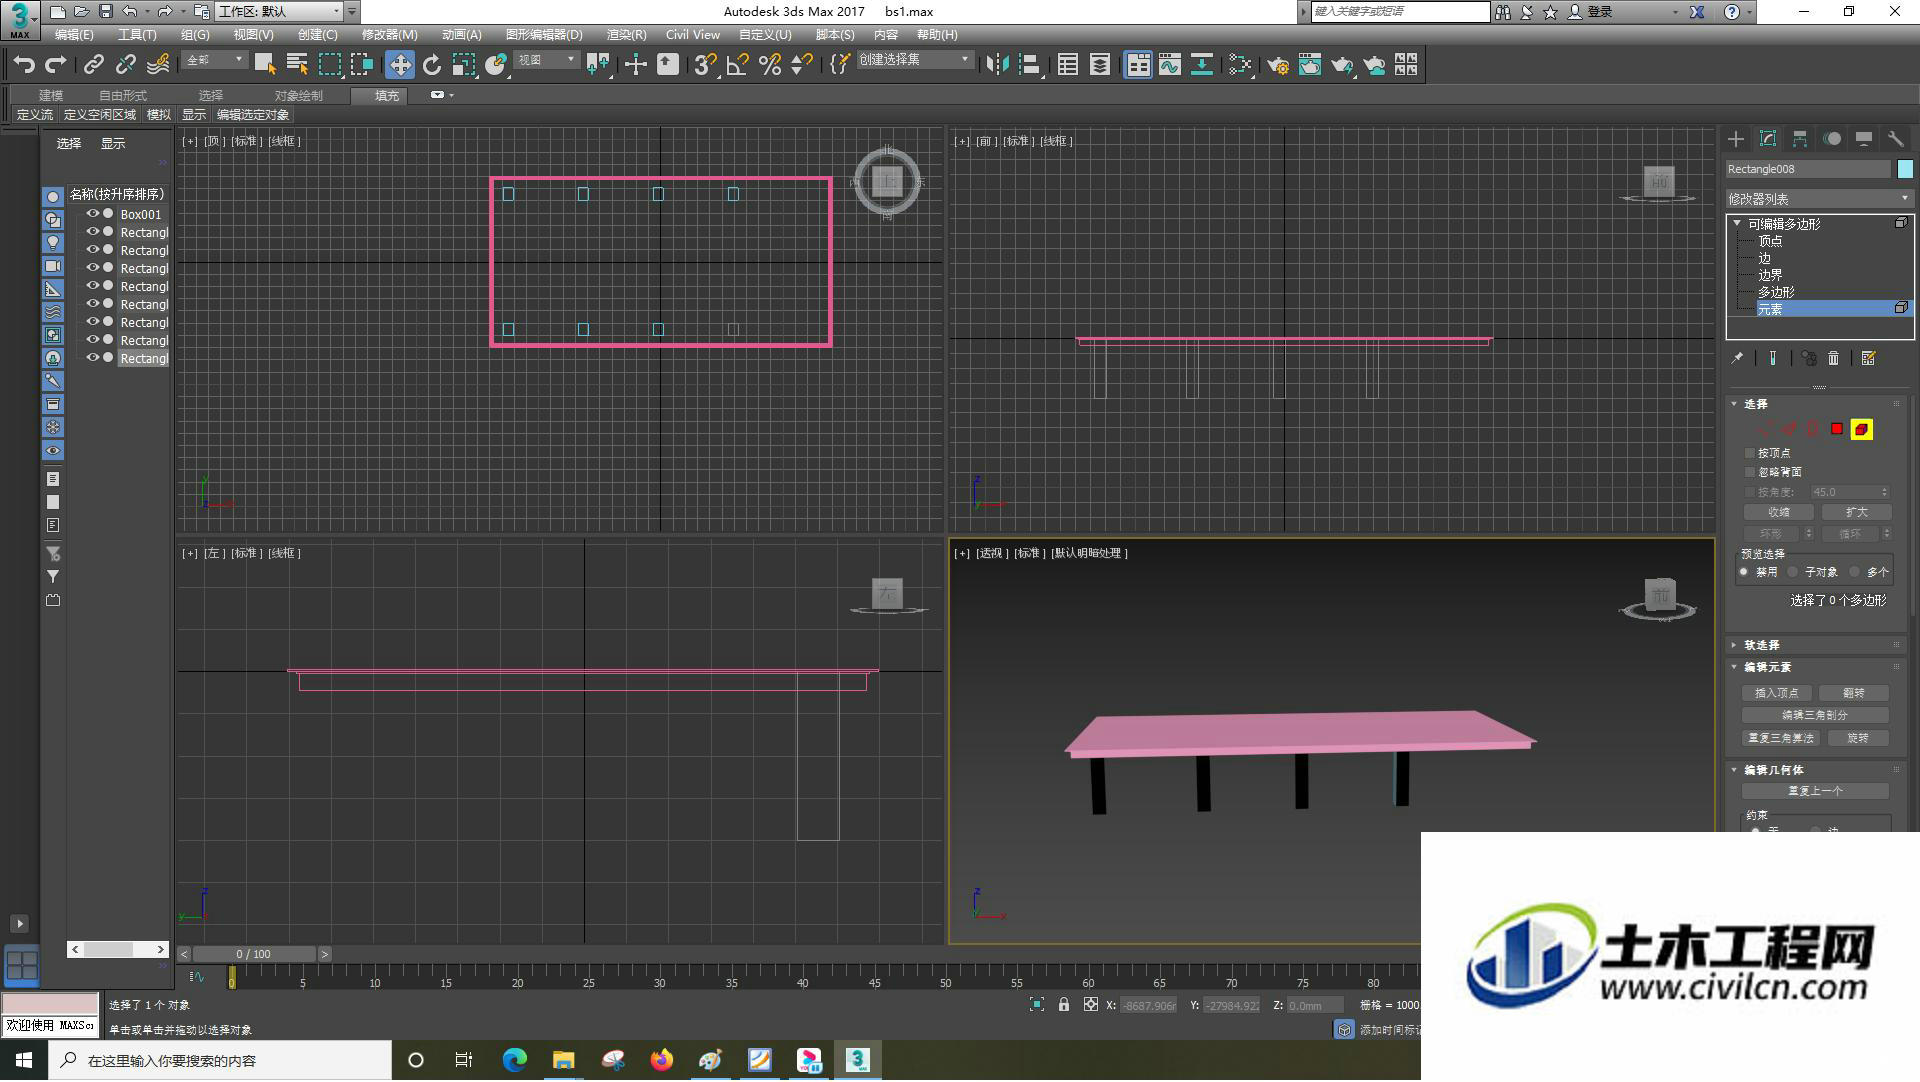The width and height of the screenshot is (1920, 1082).
Task: Click the 扩大 button
Action: coord(1856,512)
